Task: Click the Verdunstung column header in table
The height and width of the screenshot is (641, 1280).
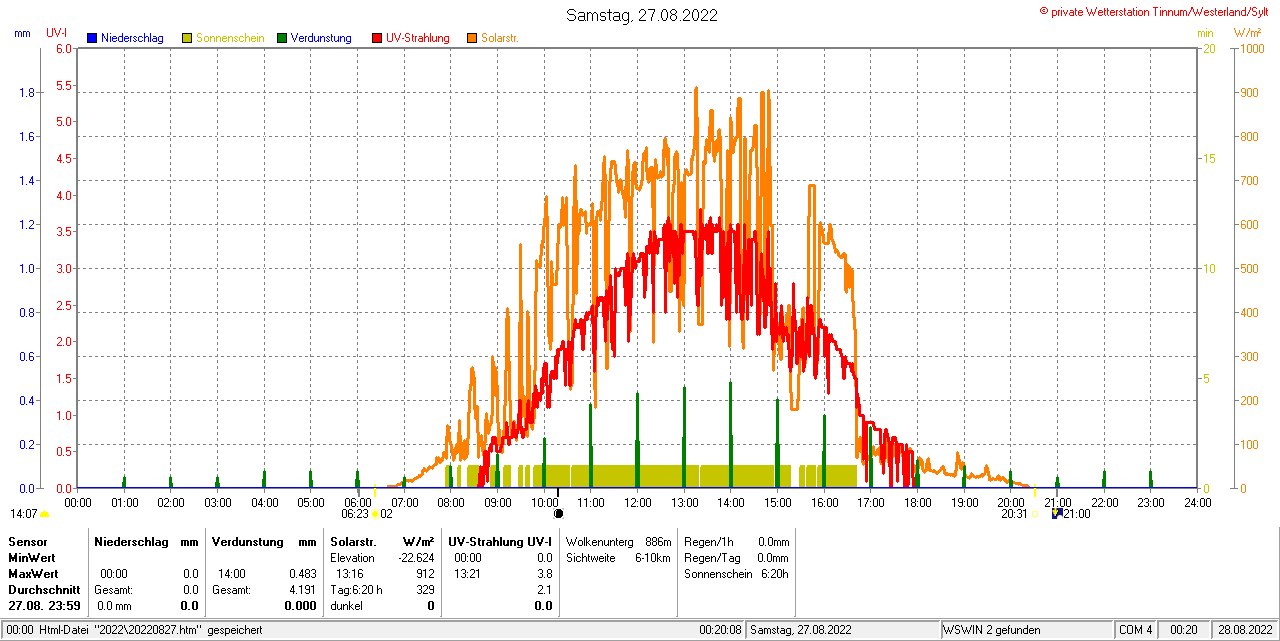Action: tap(246, 542)
